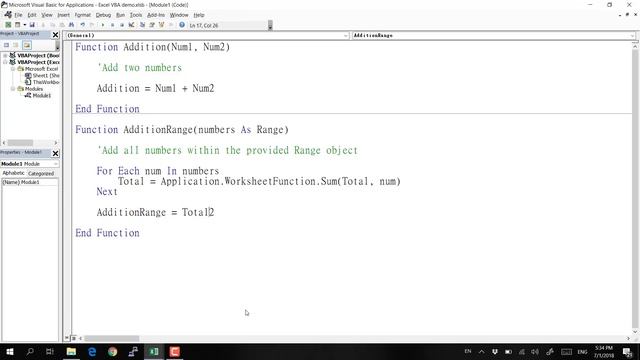Open the Format menu
This screenshot has width=640, height=360.
tap(82, 15)
